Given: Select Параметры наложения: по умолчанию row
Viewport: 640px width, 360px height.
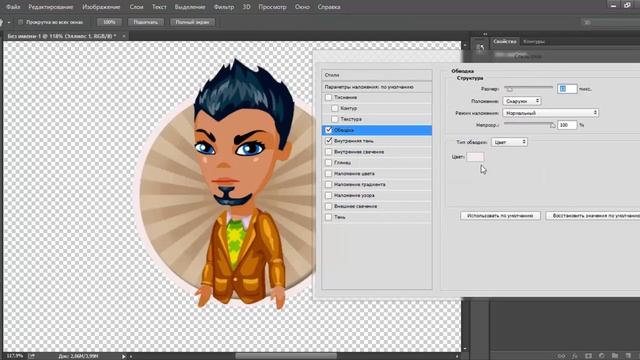Looking at the screenshot, I should [376, 87].
